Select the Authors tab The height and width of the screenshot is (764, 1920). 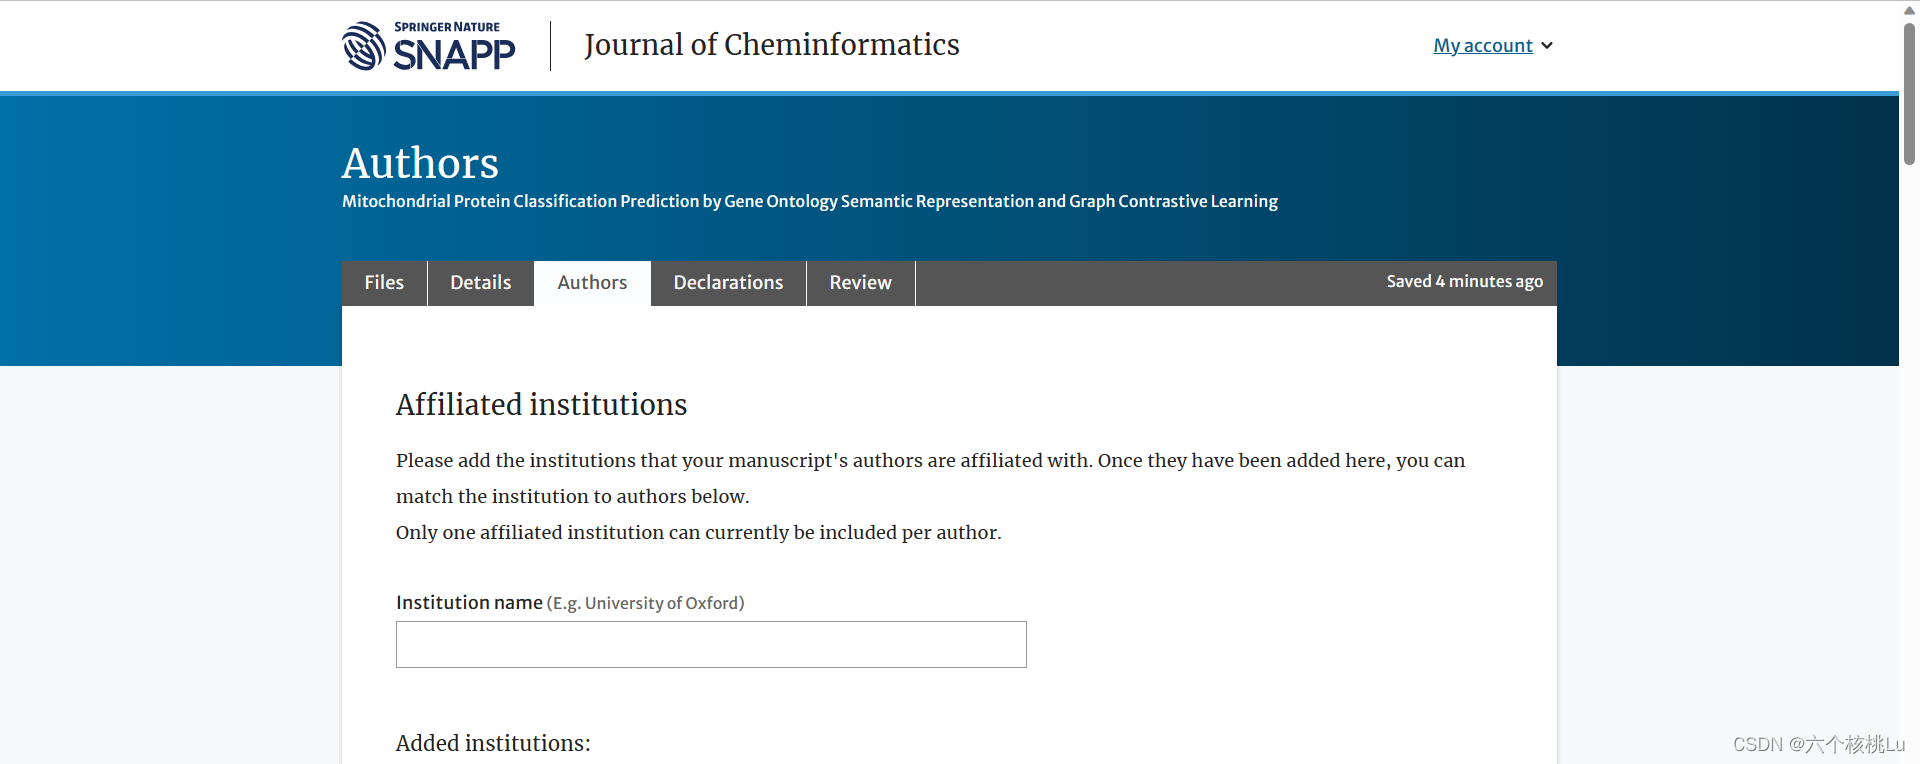coord(592,283)
